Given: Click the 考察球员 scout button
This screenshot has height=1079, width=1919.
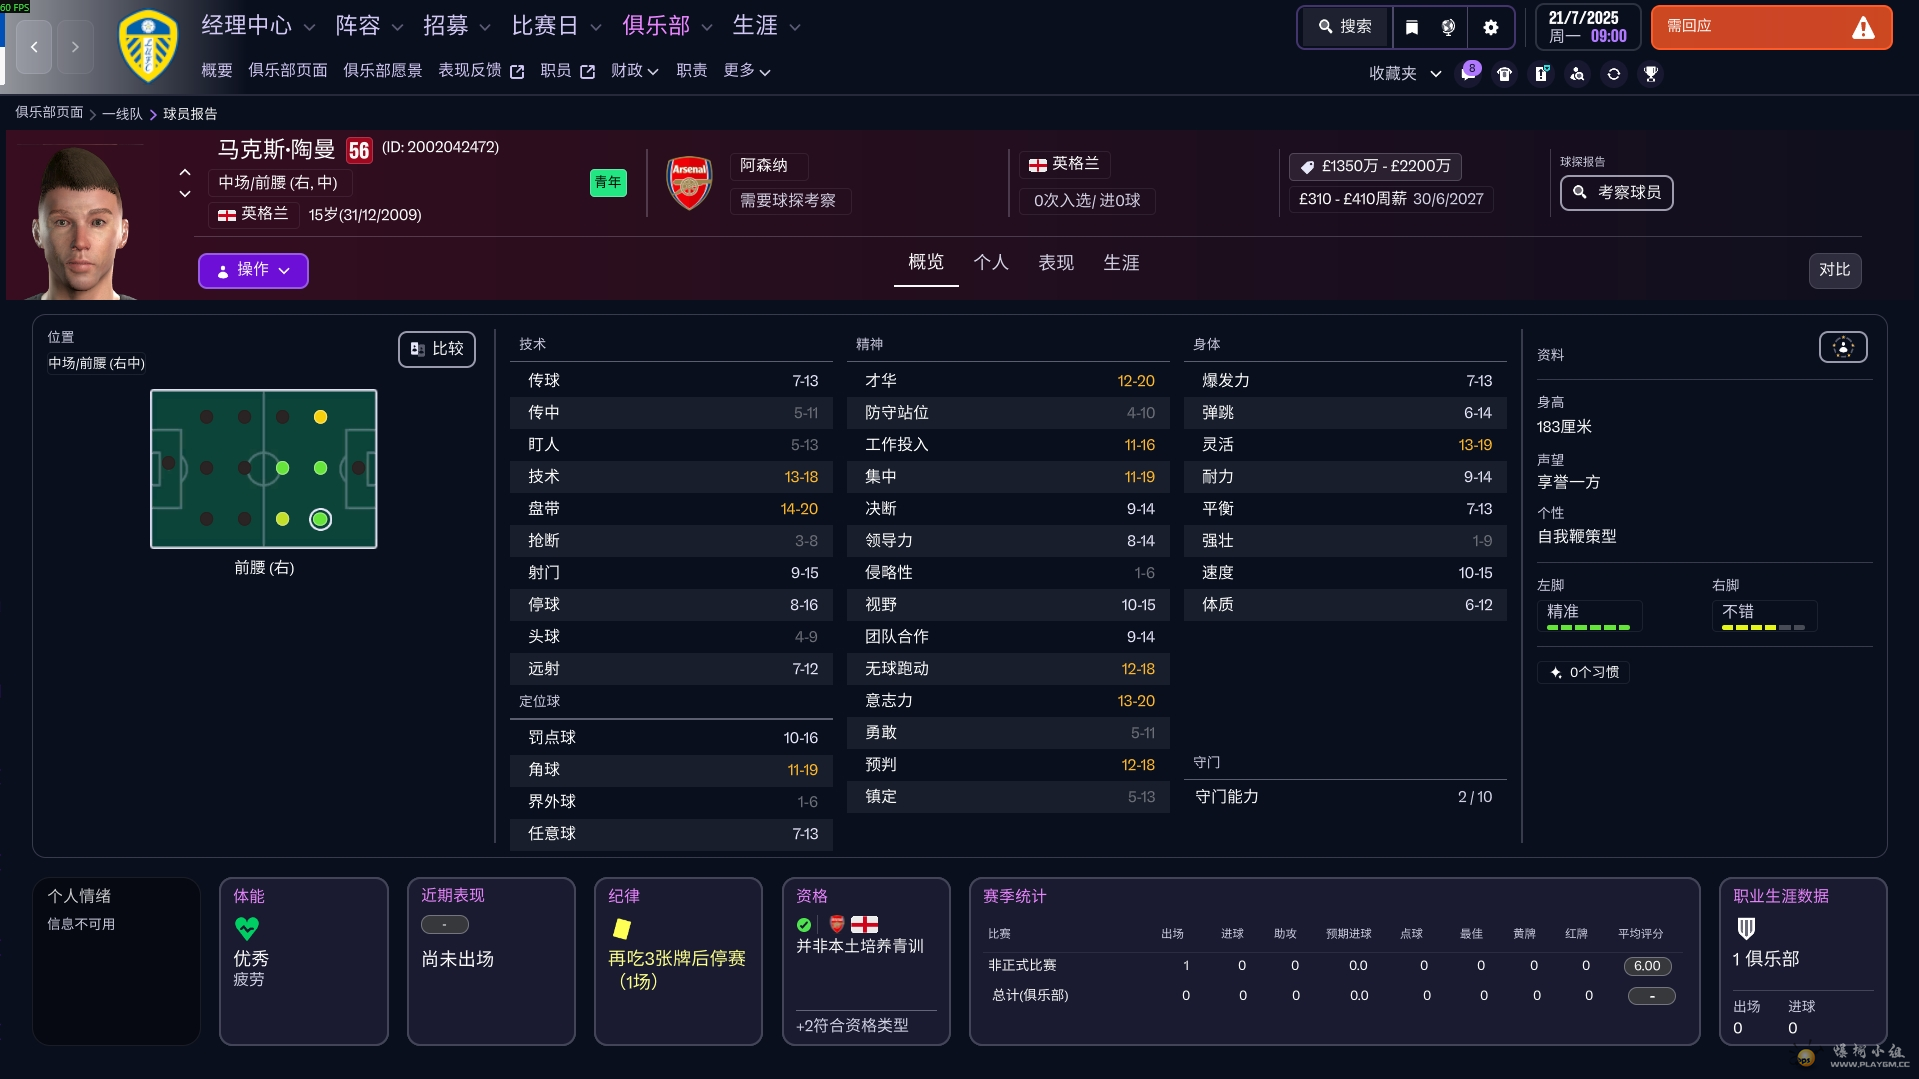Looking at the screenshot, I should point(1616,192).
